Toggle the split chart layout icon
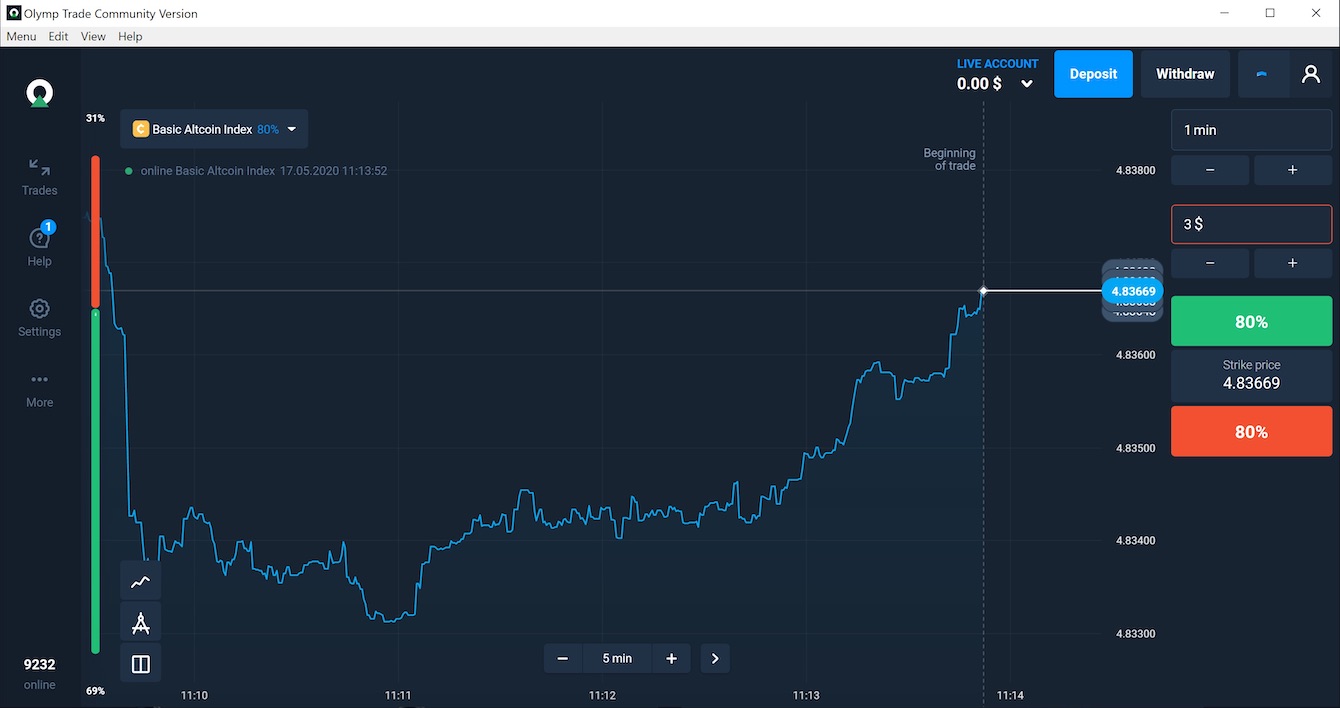 pos(141,664)
